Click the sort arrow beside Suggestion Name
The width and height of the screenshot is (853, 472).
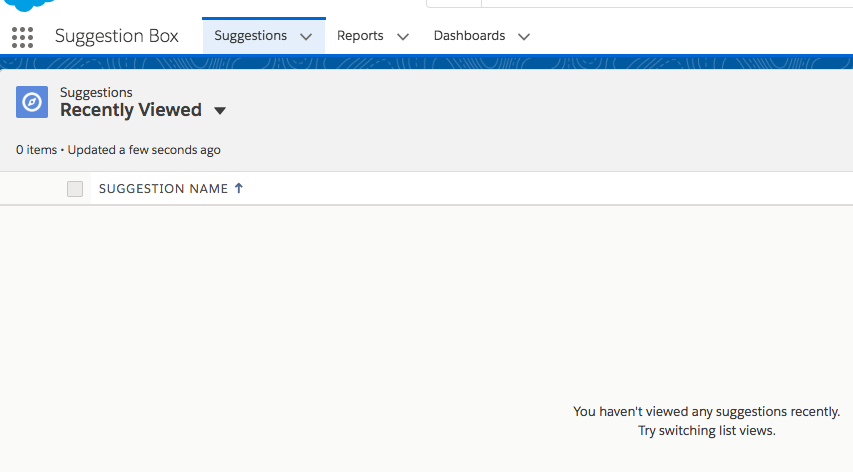point(239,188)
